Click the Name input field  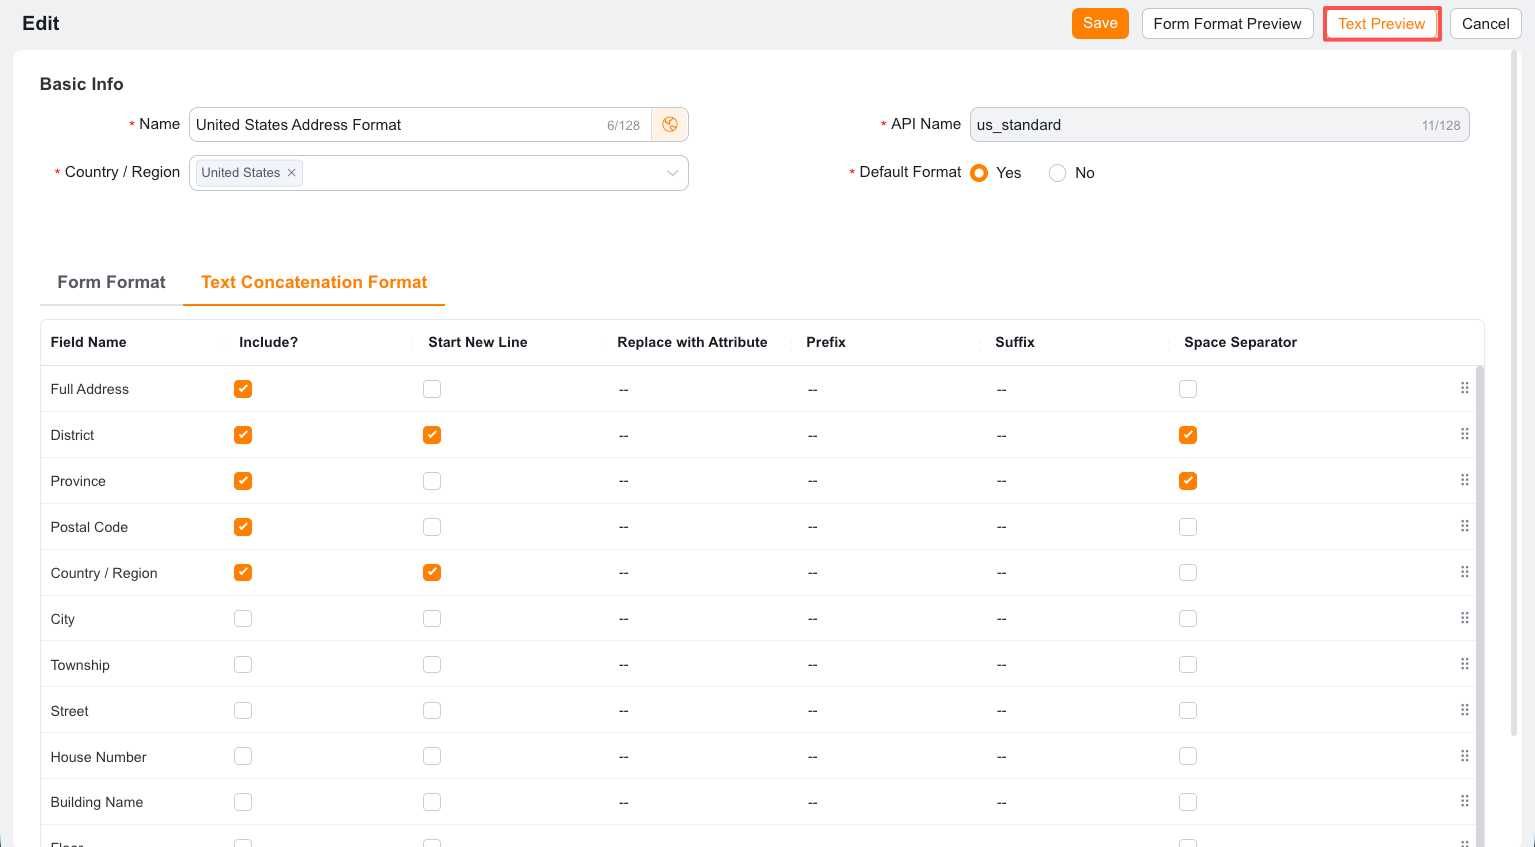(420, 125)
